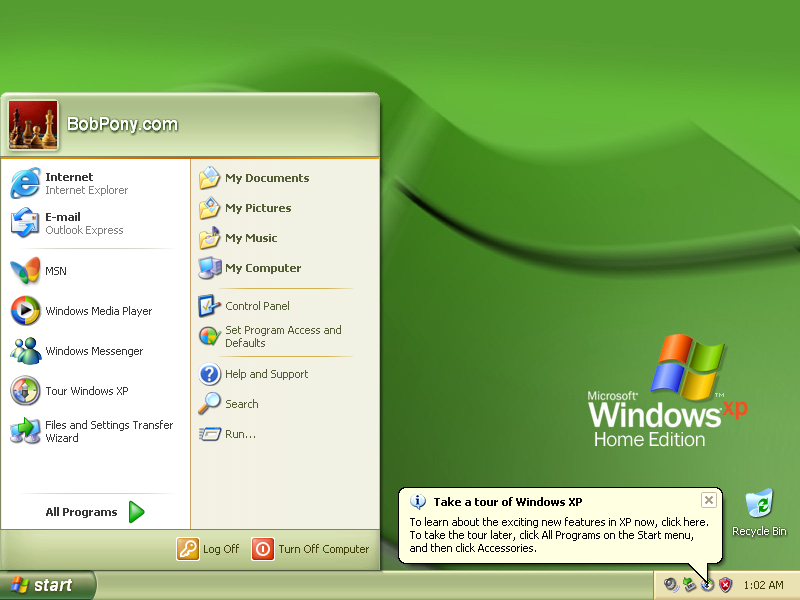Open Set Program Access and Defaults
This screenshot has height=600, width=800.
tap(286, 336)
